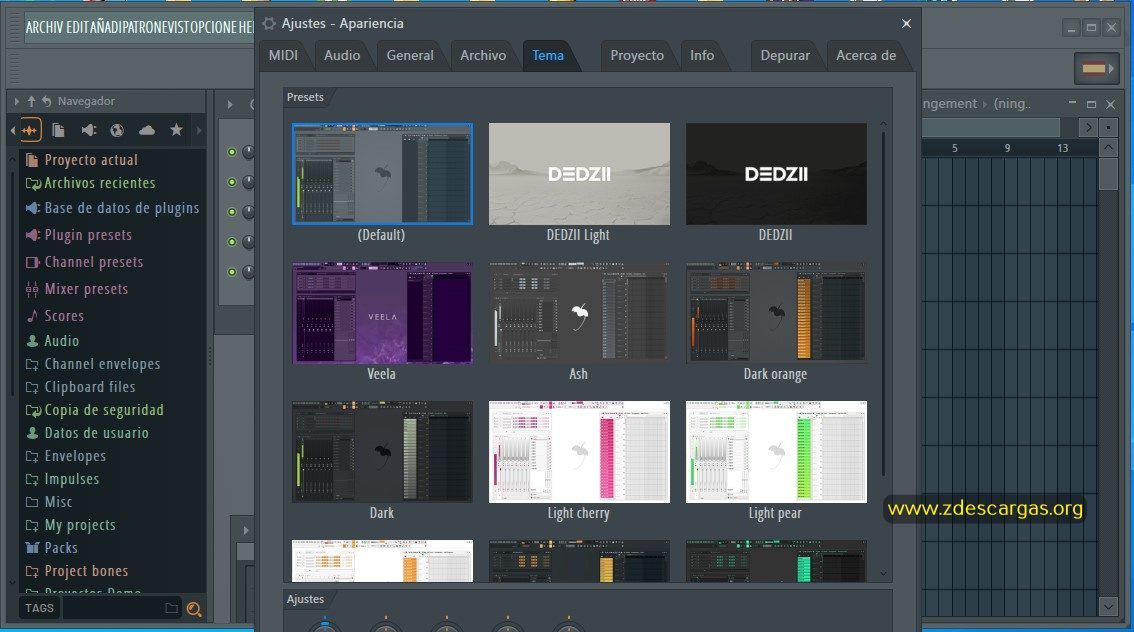This screenshot has width=1134, height=632.
Task: Click the Plugin presets speaker icon
Action: [x=33, y=235]
